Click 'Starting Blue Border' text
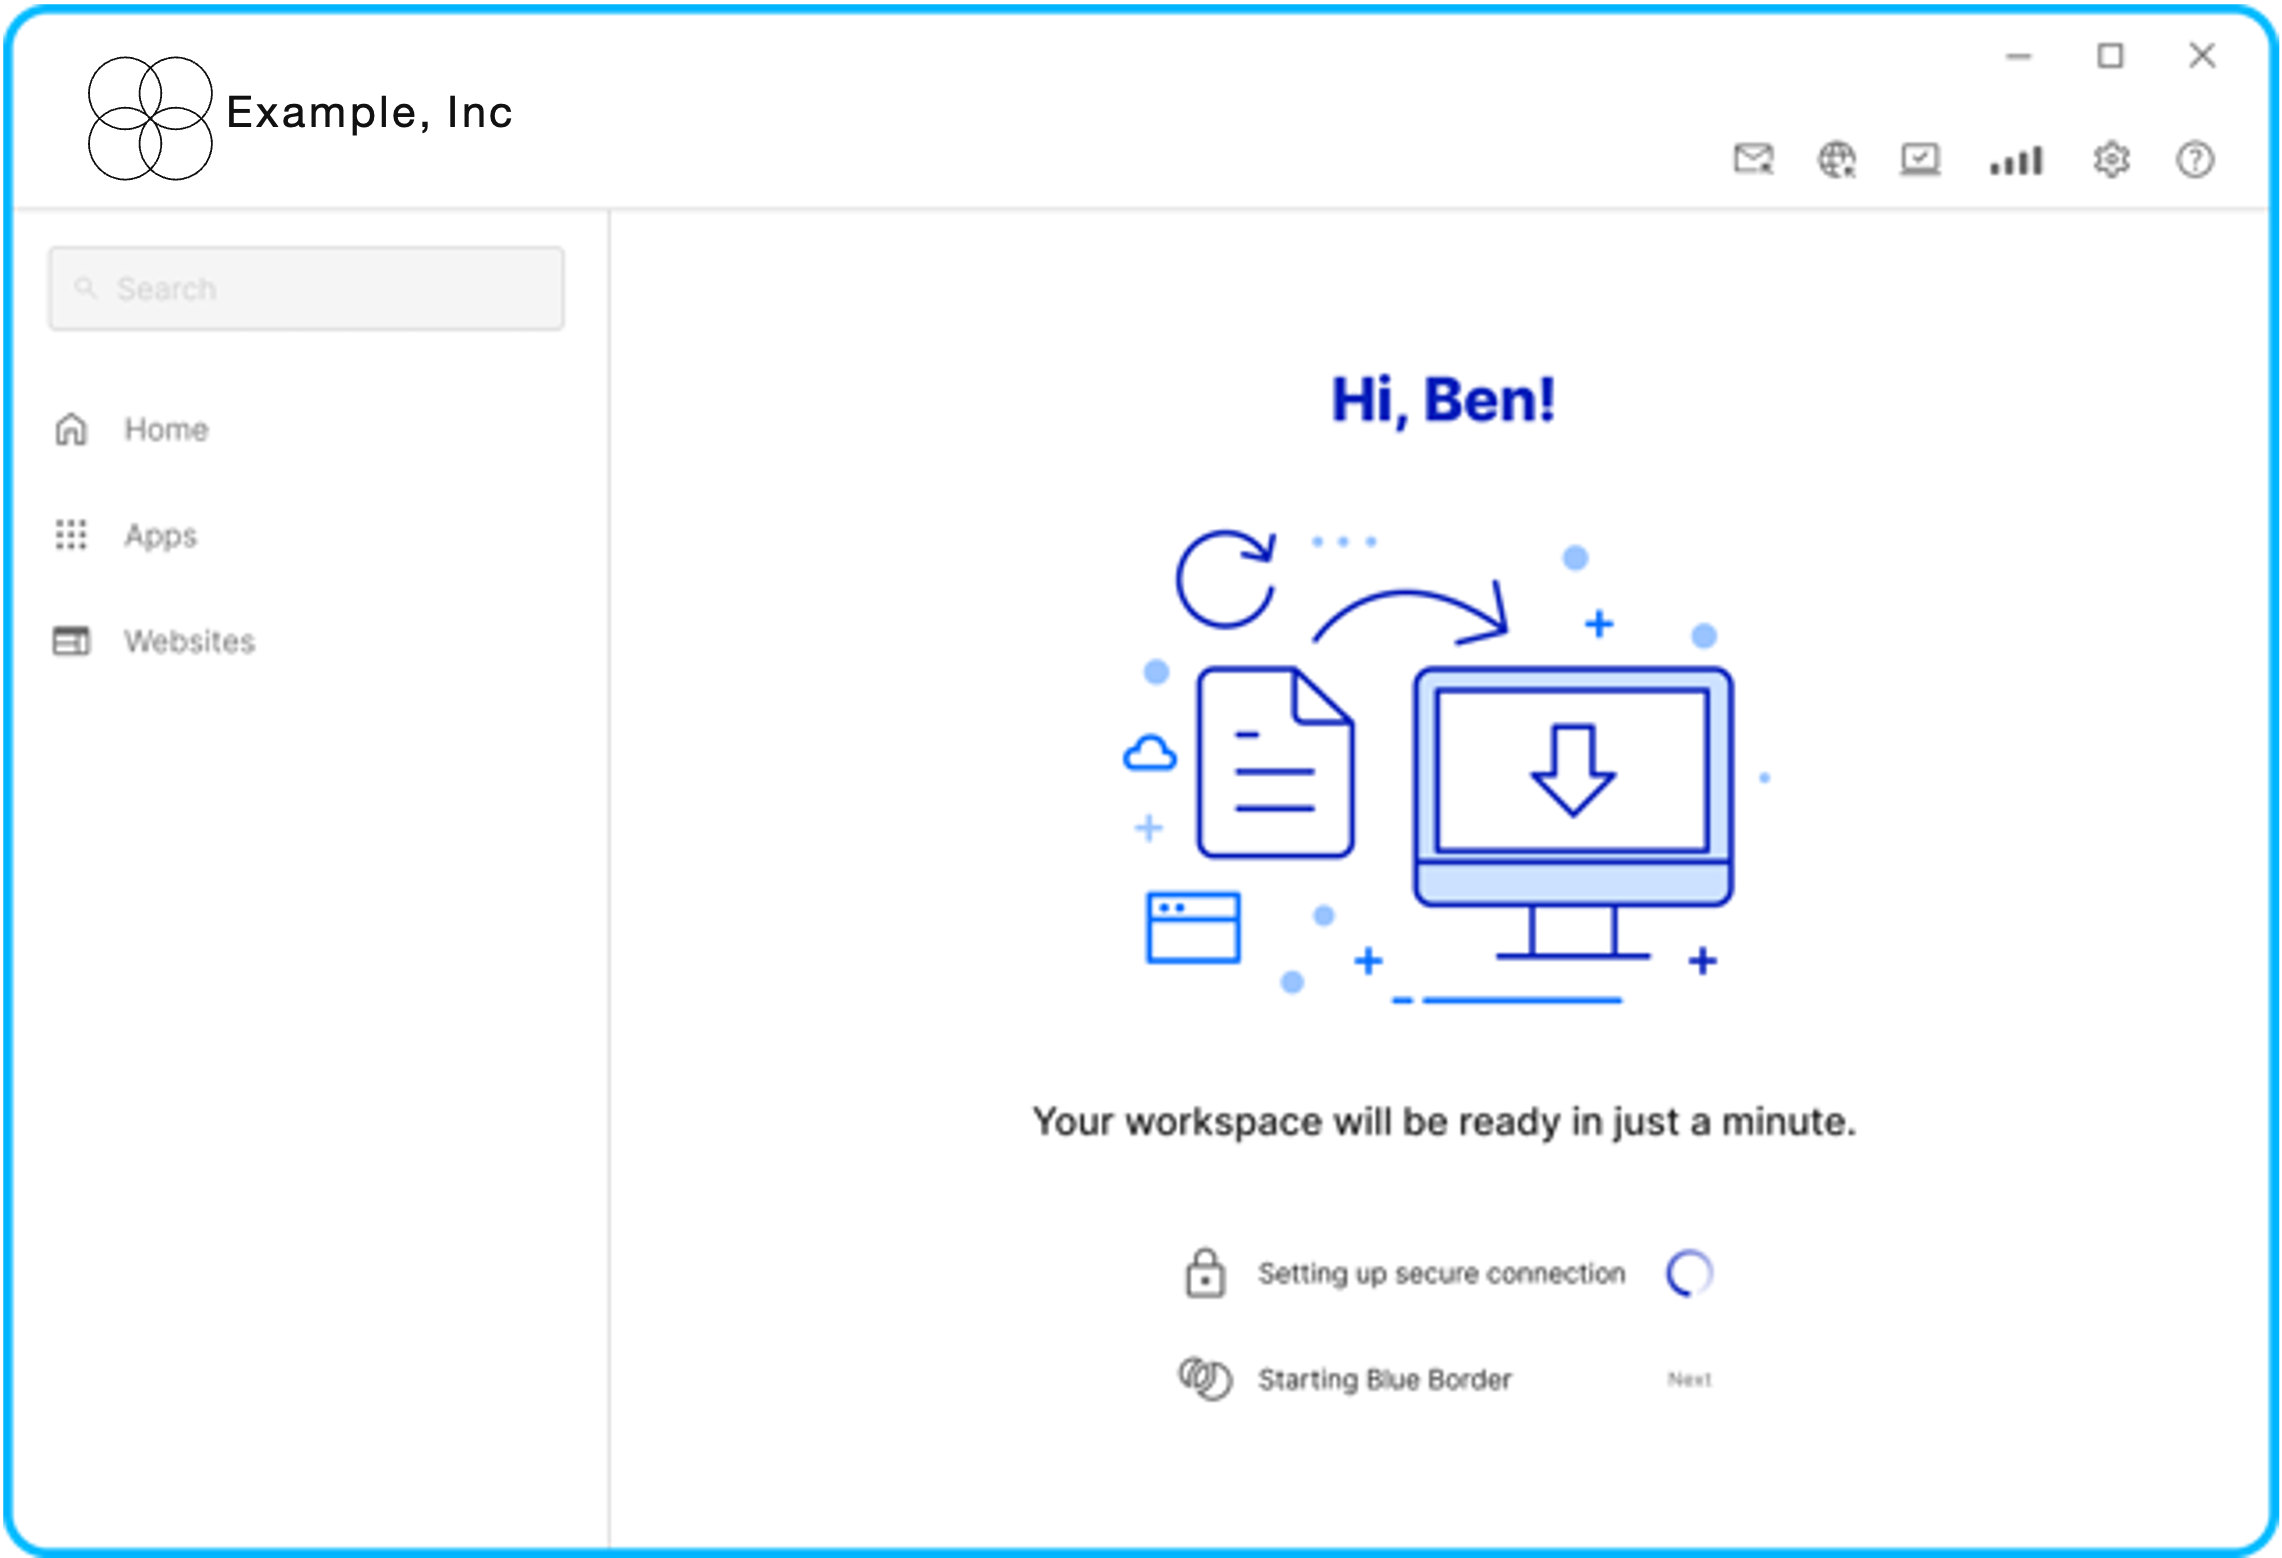Viewport: 2282px width, 1558px height. [x=1384, y=1379]
